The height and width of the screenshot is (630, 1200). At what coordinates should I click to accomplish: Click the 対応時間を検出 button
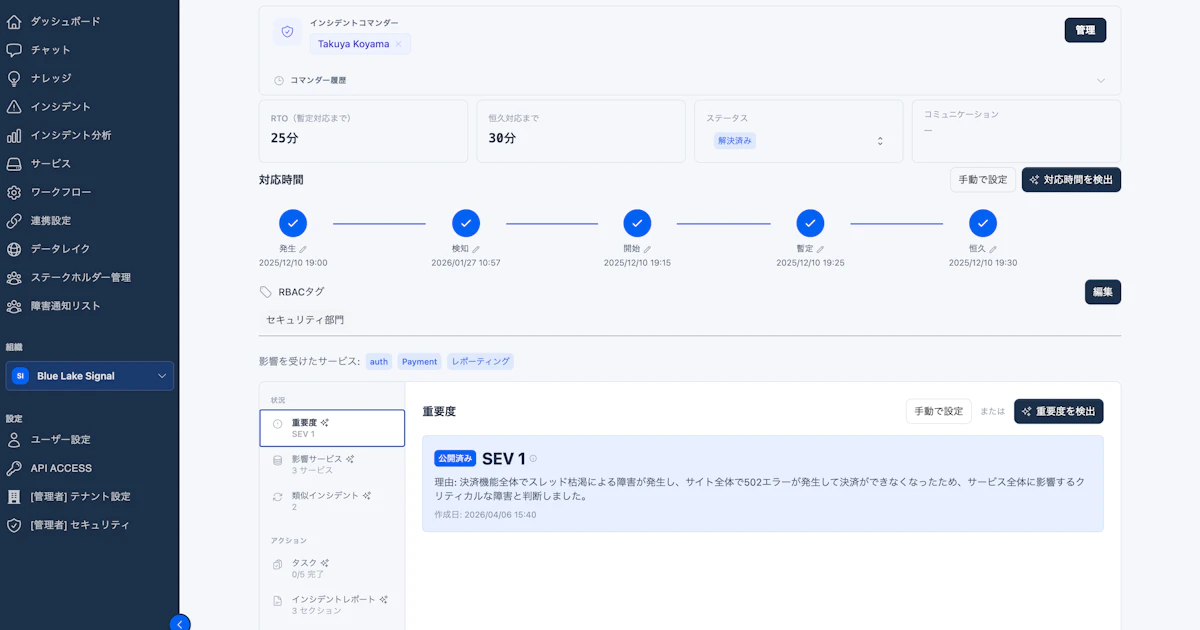1071,180
